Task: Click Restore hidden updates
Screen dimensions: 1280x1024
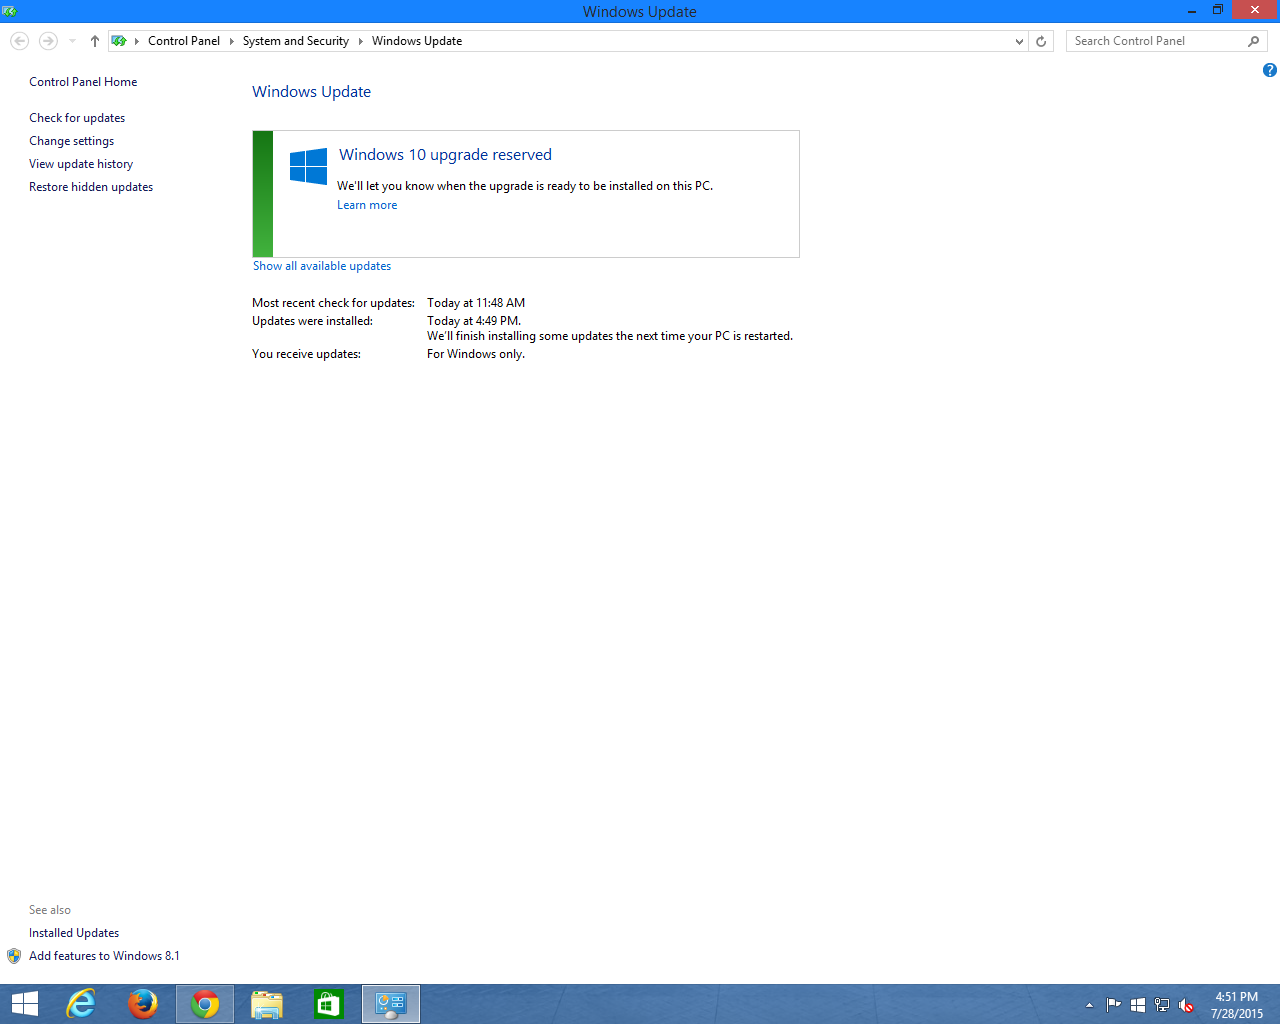Action: coord(91,187)
